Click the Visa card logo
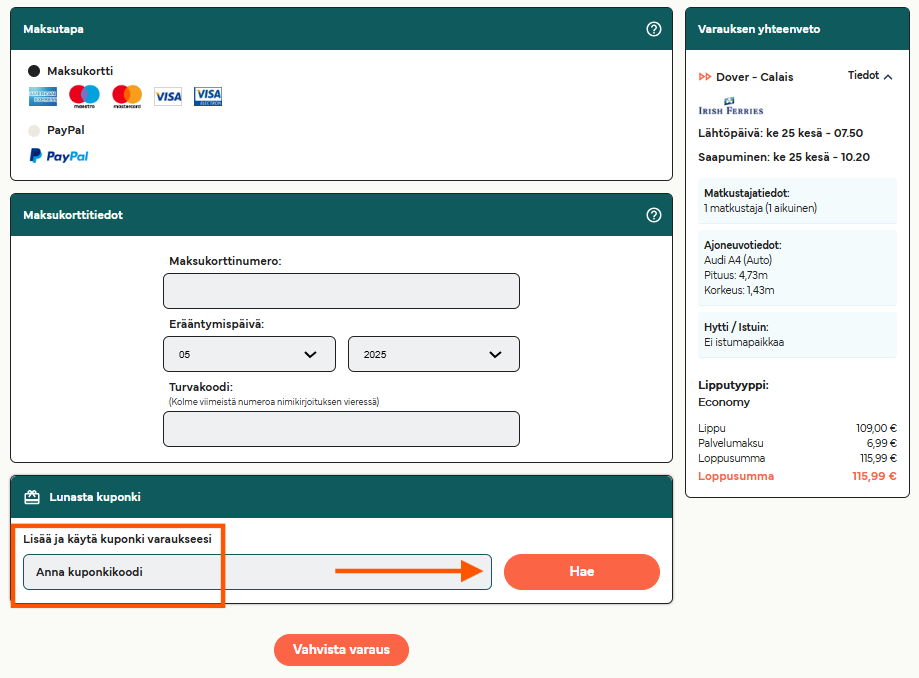 click(168, 97)
